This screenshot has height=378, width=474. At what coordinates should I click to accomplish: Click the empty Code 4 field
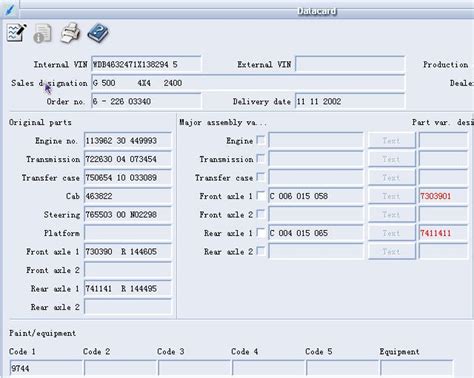pos(268,368)
